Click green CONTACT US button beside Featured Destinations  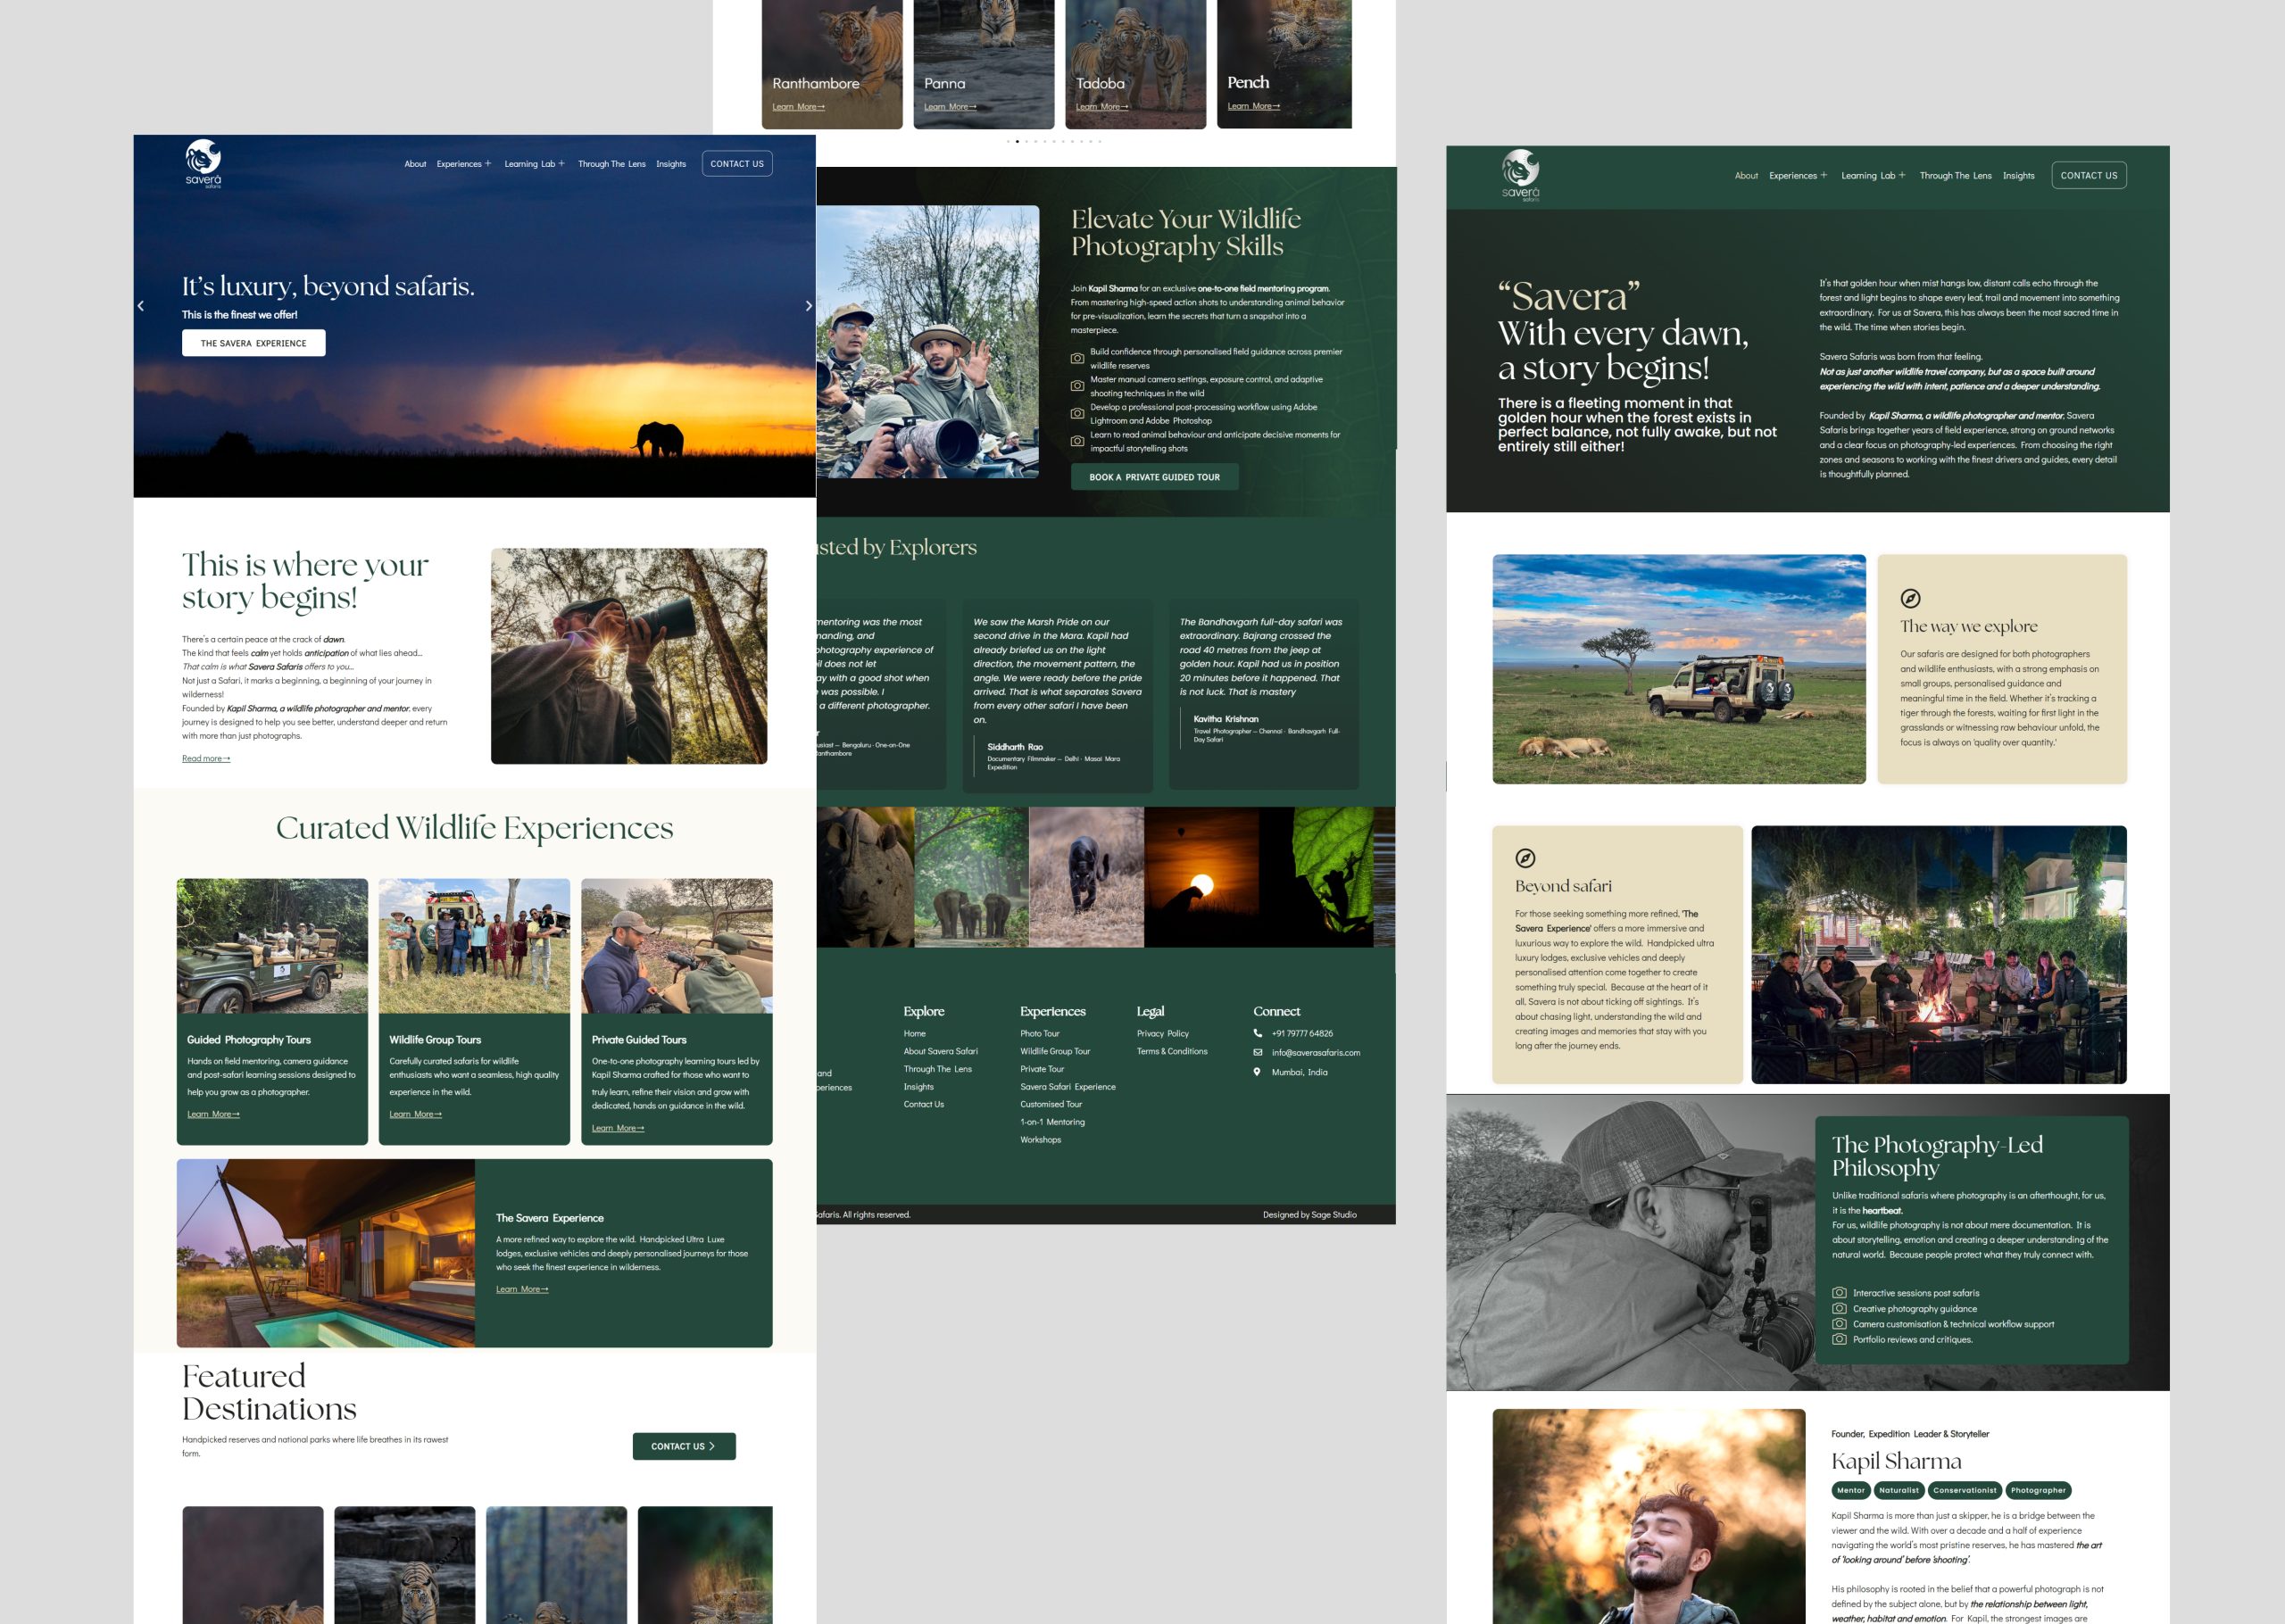pos(684,1446)
